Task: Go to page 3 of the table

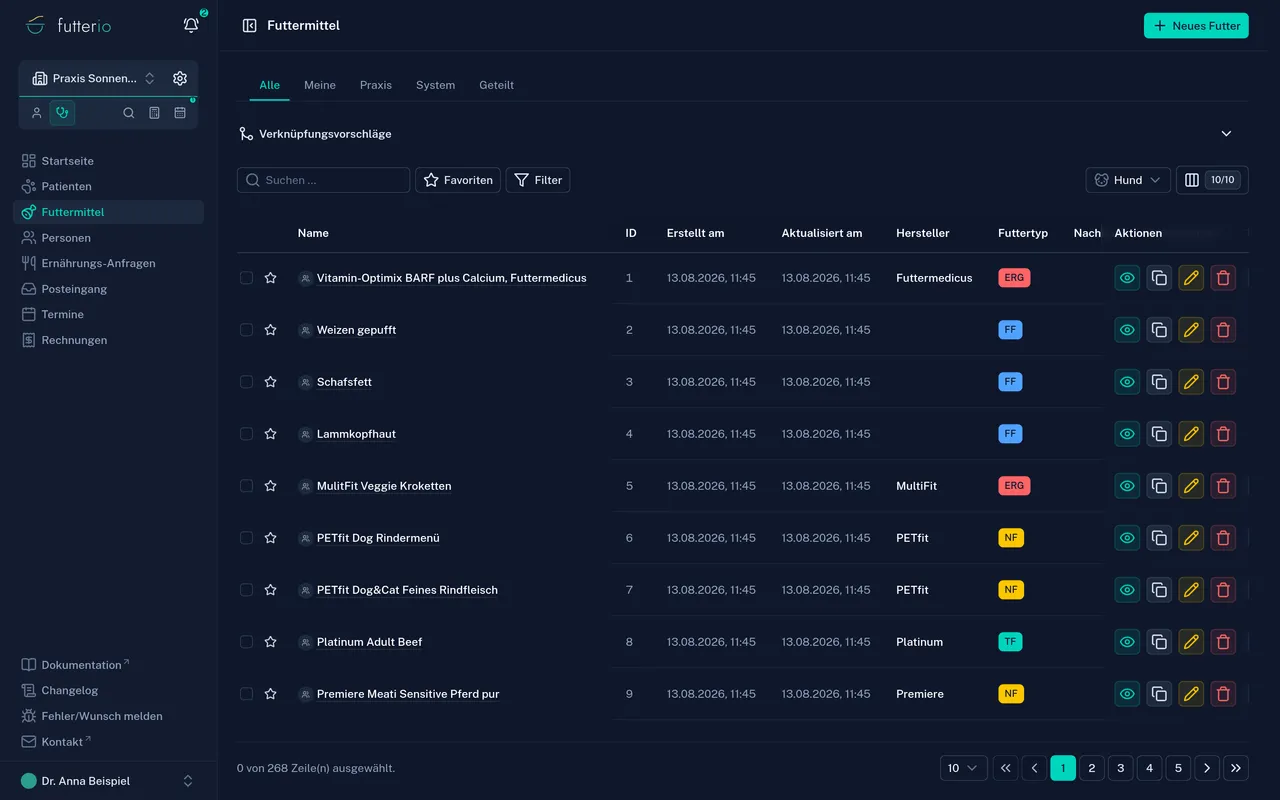Action: [x=1121, y=768]
